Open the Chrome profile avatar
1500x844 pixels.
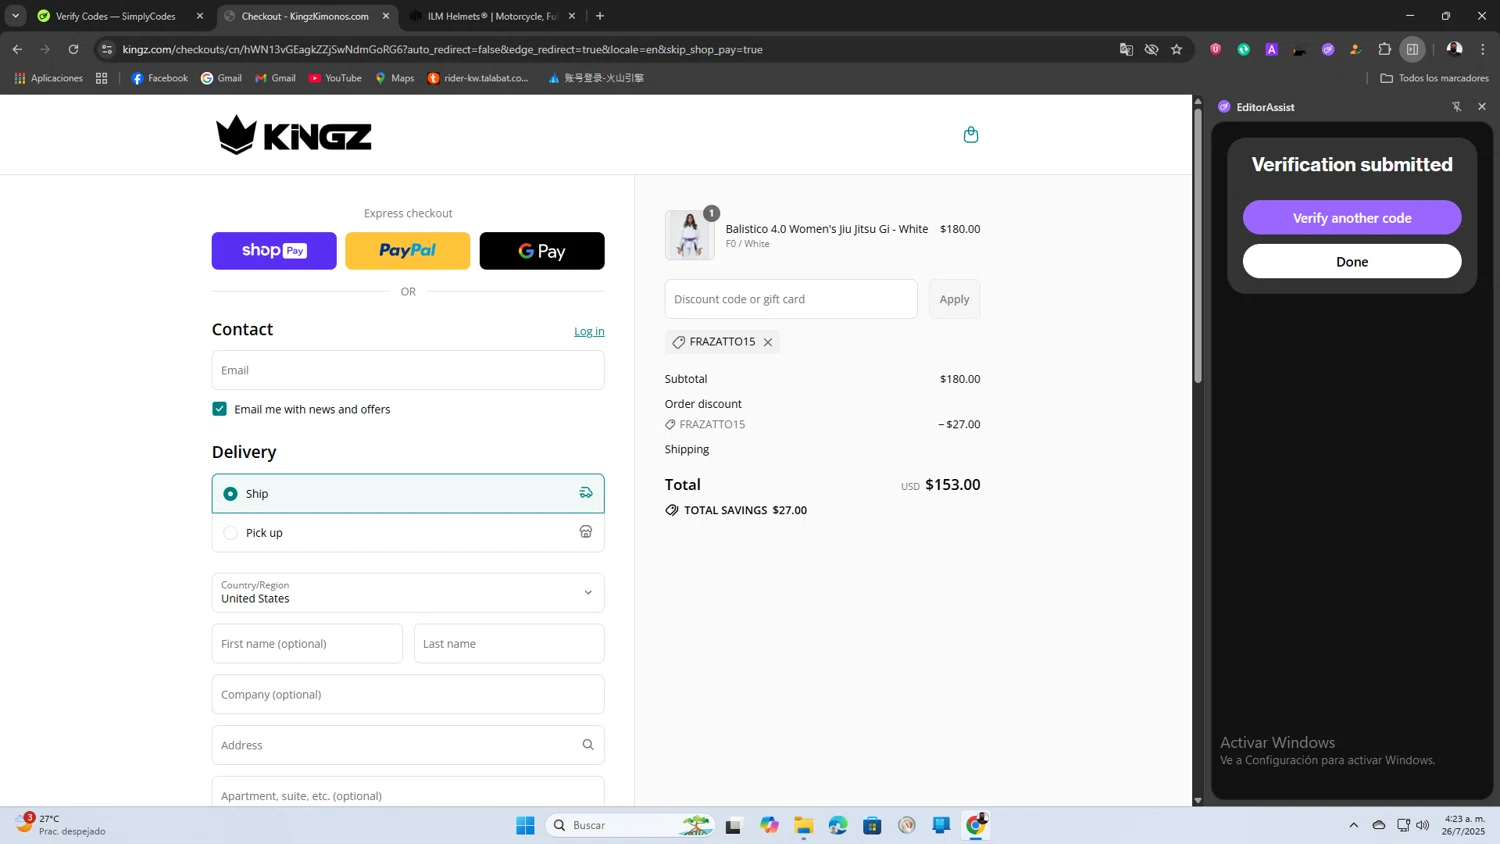1454,49
